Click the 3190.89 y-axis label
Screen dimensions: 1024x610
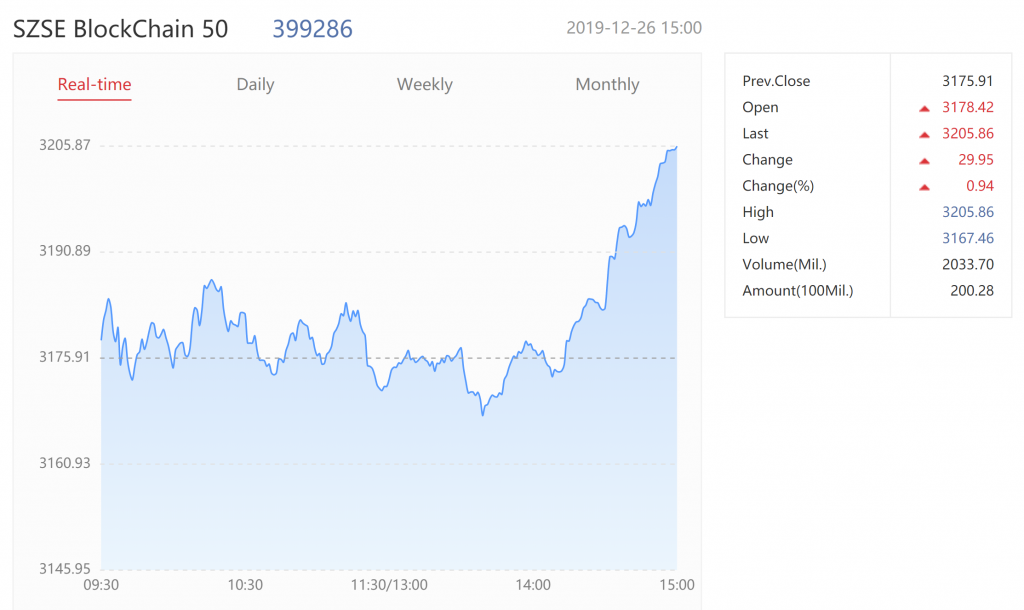tap(65, 251)
